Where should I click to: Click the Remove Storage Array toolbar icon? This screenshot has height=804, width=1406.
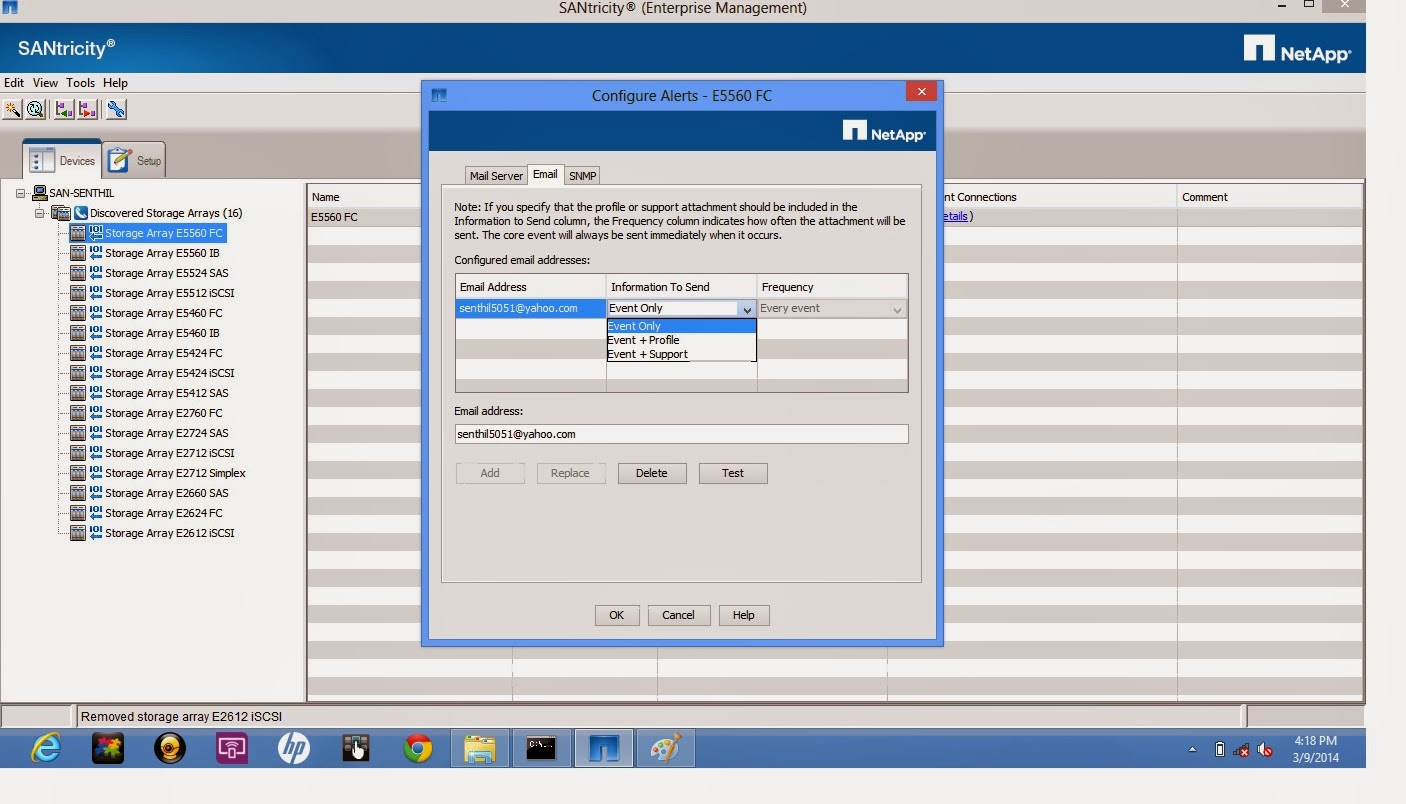pos(86,109)
